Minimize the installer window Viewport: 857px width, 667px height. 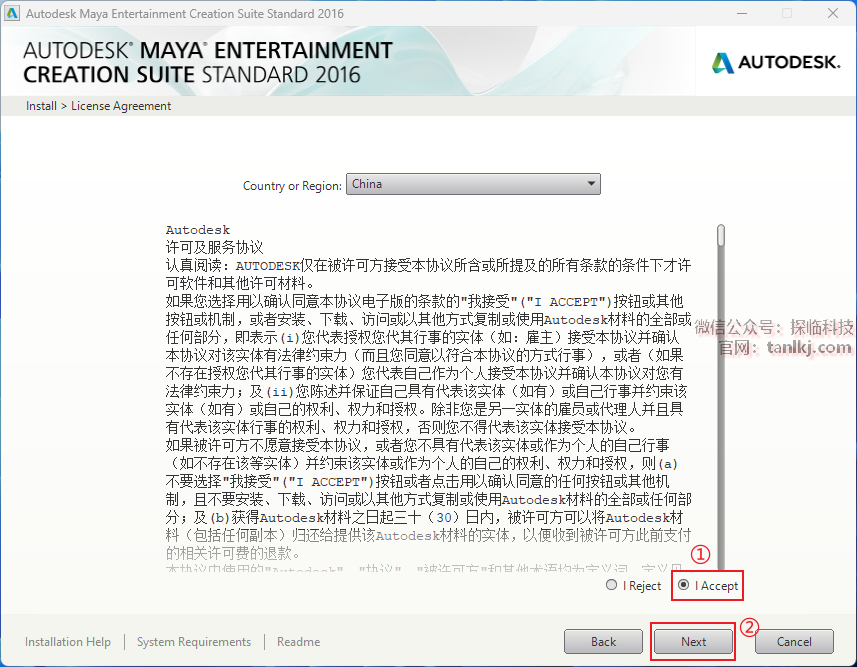pos(742,13)
